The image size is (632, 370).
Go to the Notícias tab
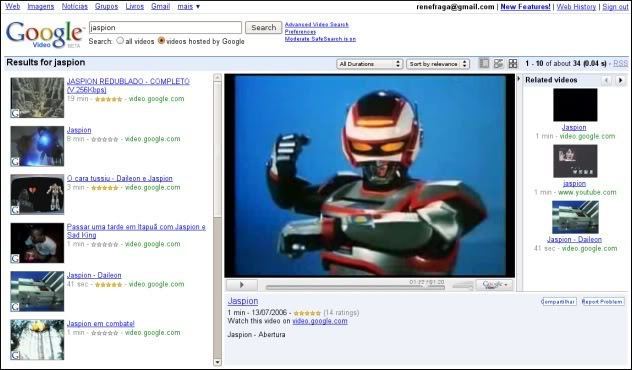(x=75, y=6)
